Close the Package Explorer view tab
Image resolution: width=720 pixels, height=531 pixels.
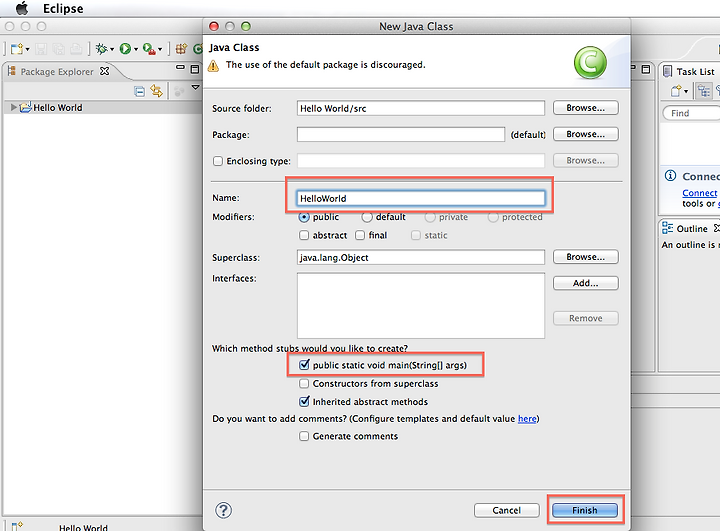[x=105, y=71]
